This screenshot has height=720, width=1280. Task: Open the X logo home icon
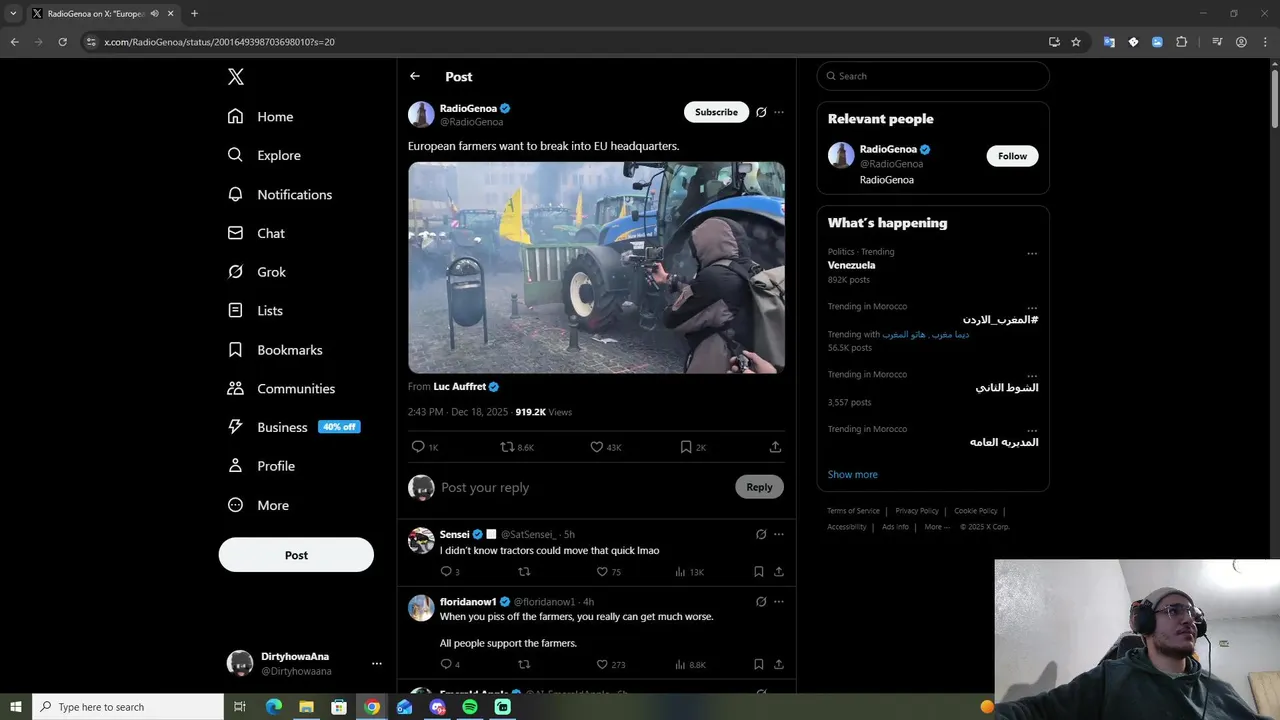pyautogui.click(x=235, y=77)
